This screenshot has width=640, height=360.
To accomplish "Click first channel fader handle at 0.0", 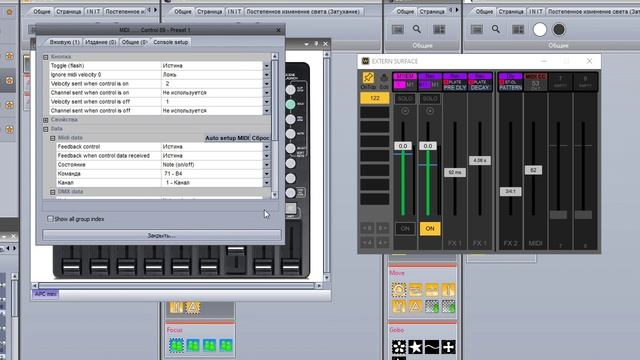I will pos(403,146).
